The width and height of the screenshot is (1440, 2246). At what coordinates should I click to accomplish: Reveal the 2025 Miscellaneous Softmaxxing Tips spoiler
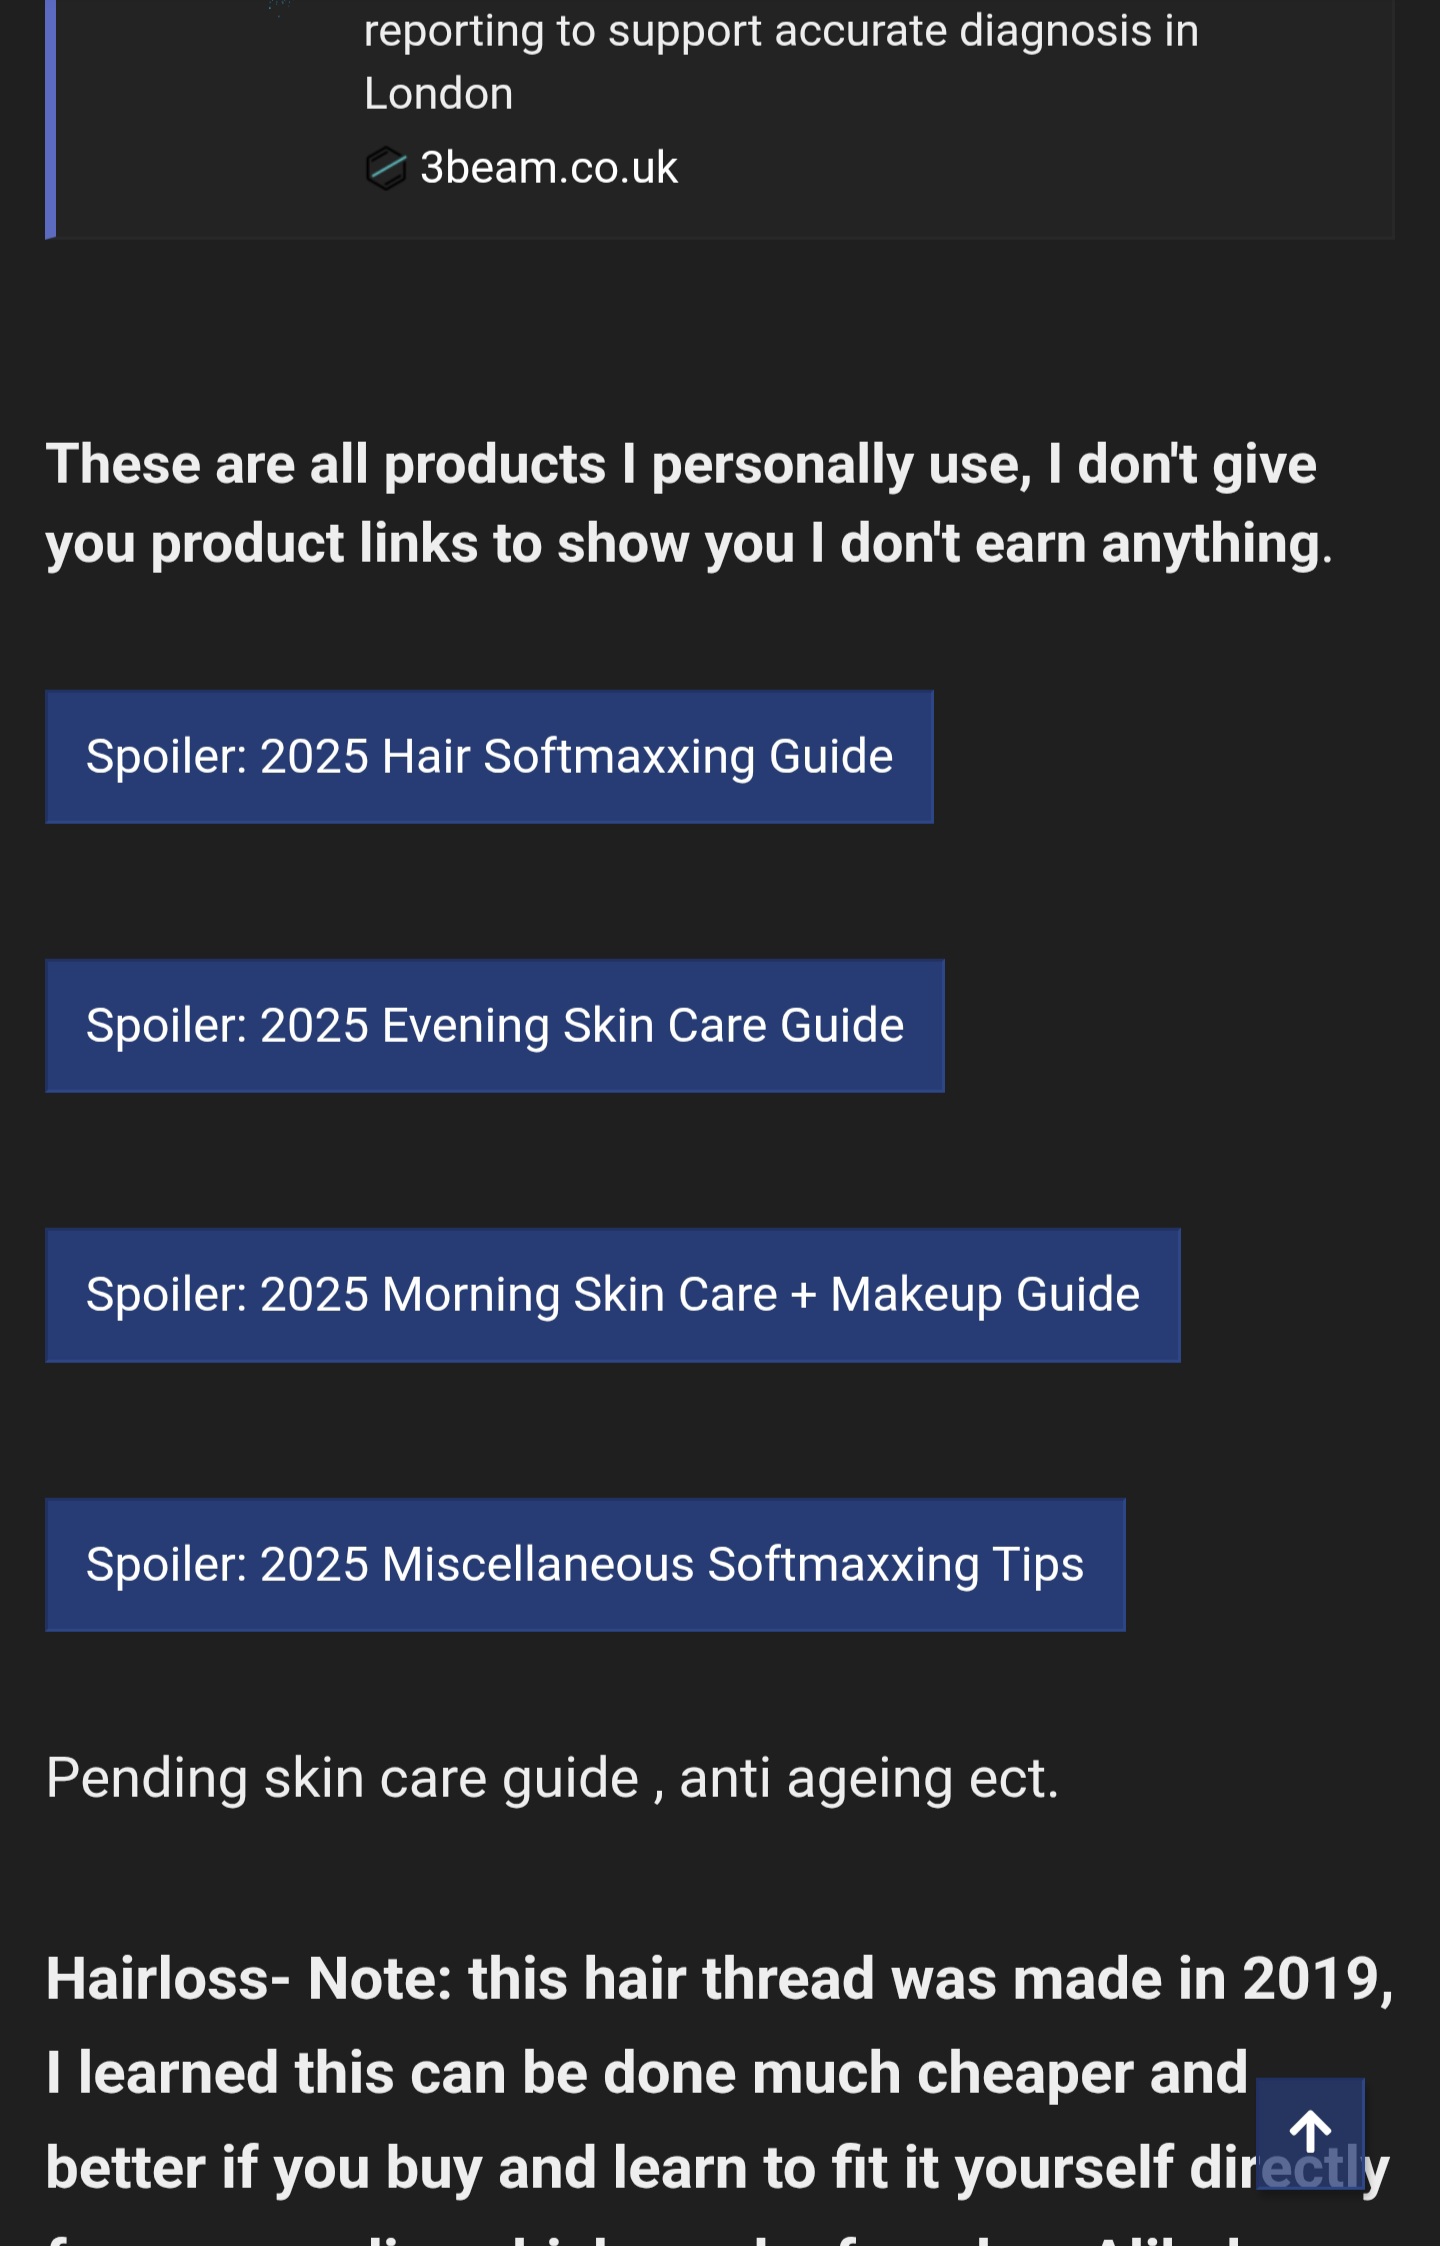click(585, 1565)
